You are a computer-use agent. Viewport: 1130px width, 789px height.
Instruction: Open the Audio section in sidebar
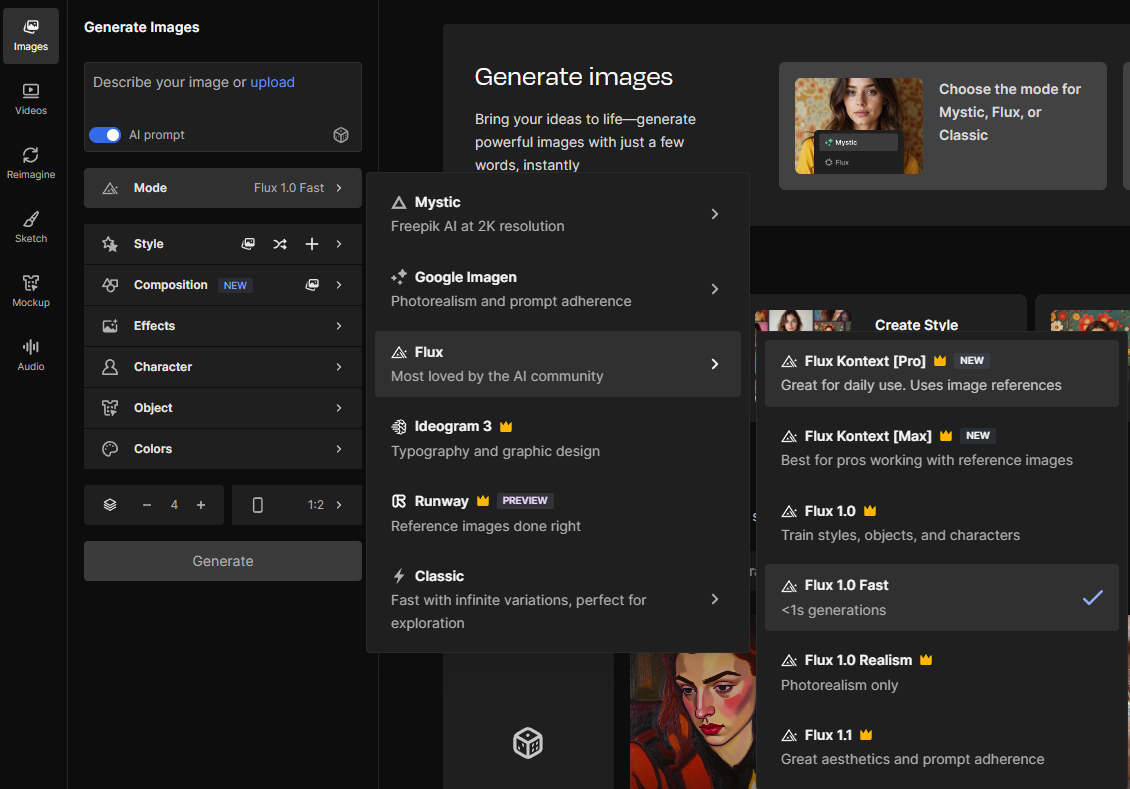click(31, 356)
